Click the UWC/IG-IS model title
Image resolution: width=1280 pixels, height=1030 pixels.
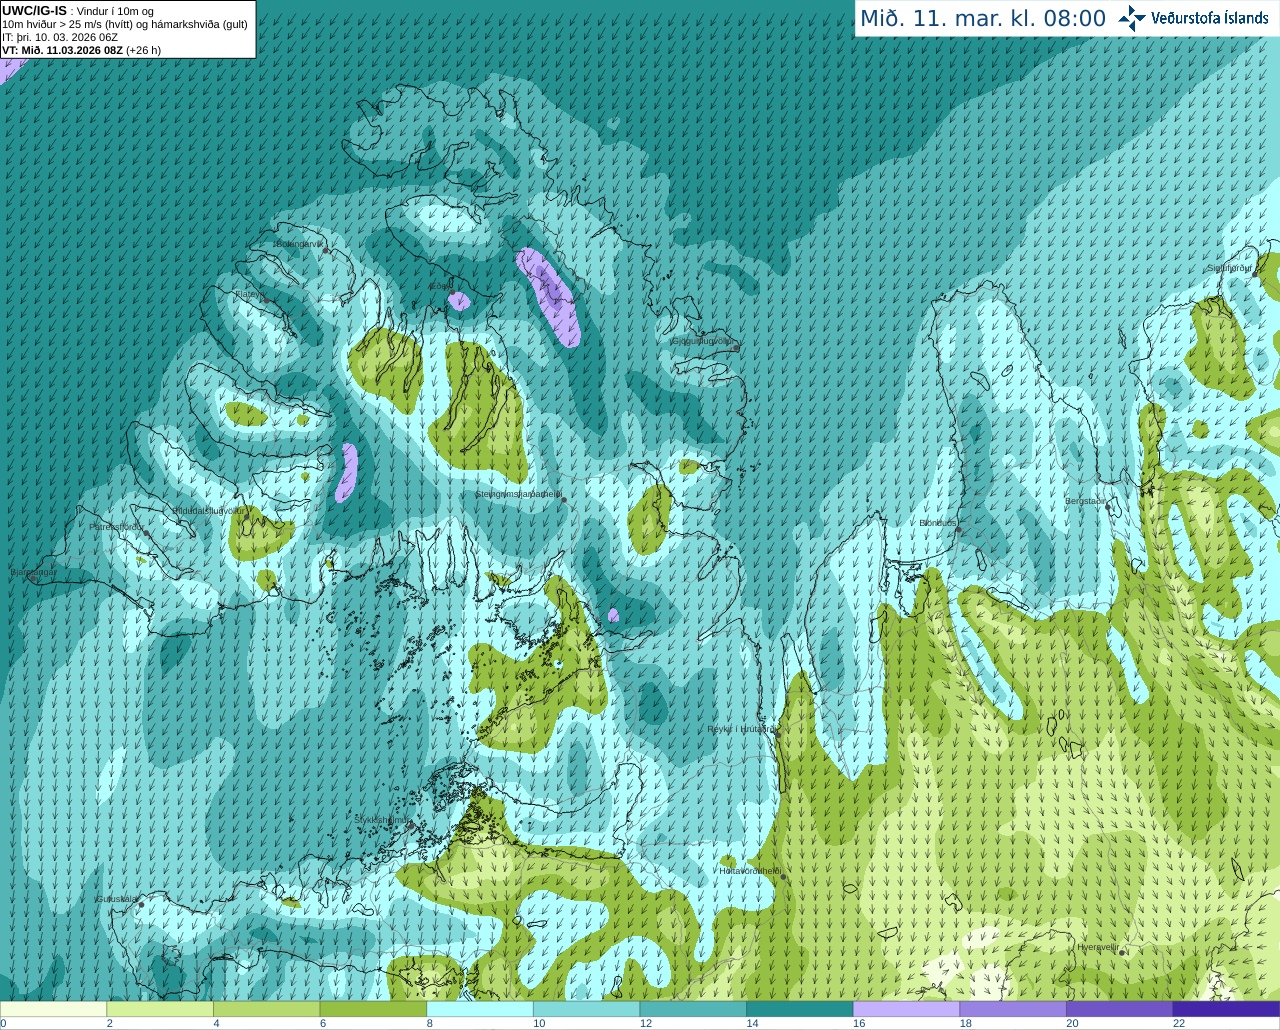pos(35,10)
